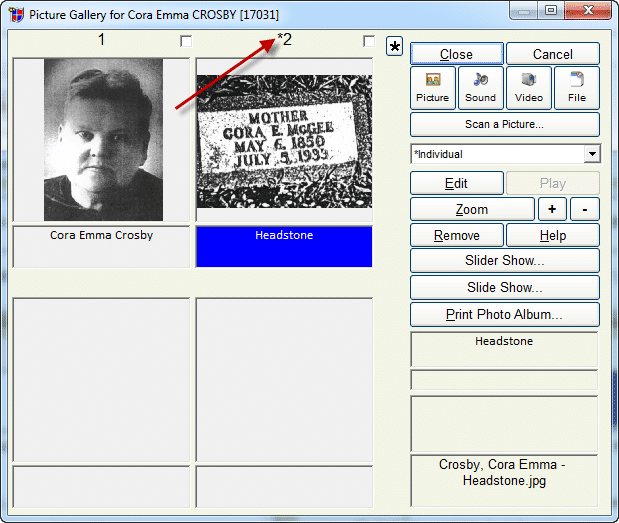Click the Video icon button

(528, 88)
